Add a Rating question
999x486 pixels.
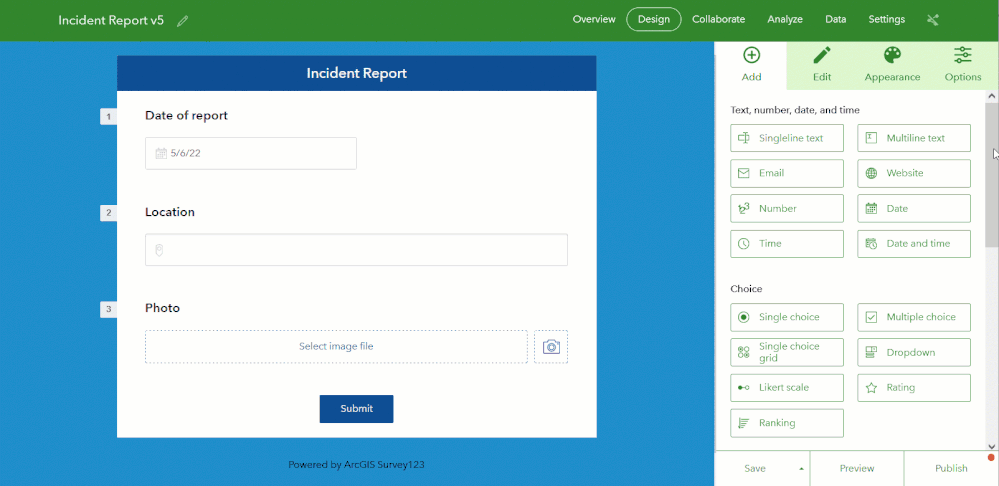[x=914, y=387]
